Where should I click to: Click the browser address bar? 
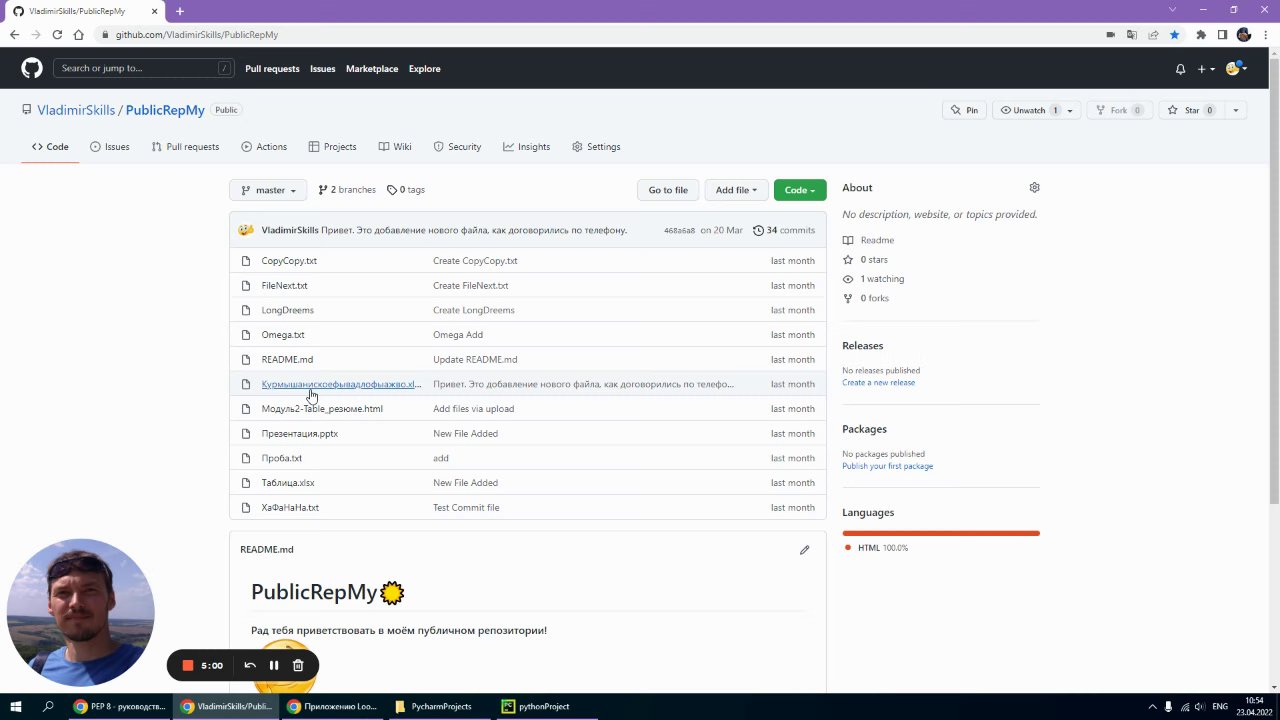(x=600, y=34)
